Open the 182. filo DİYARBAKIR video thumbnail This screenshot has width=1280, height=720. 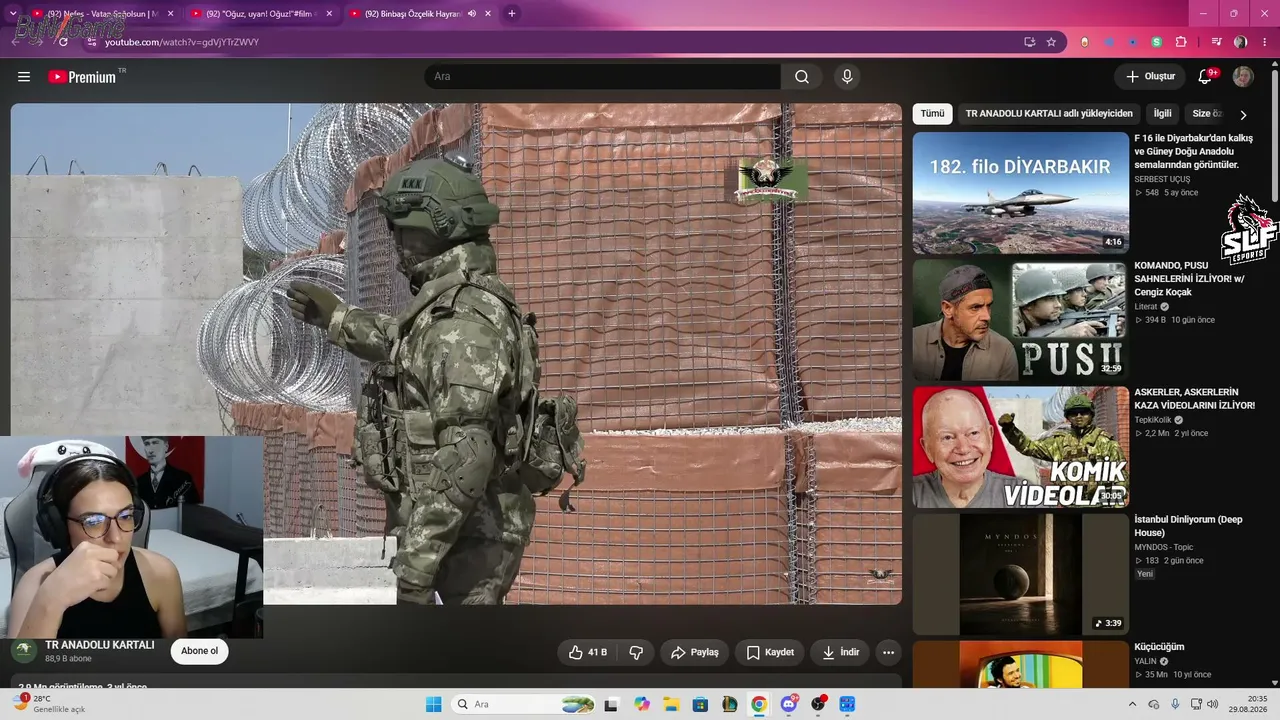[x=1020, y=193]
